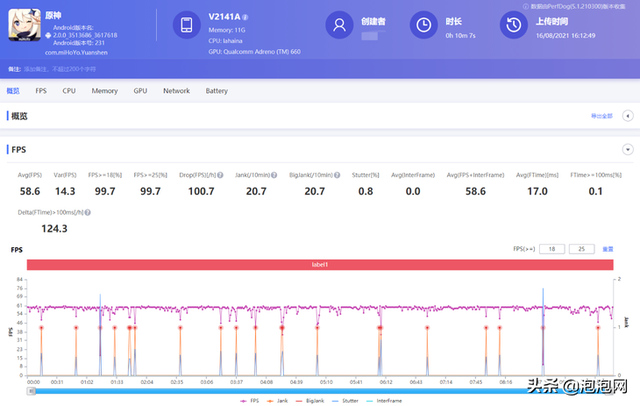The image size is (640, 406).
Task: Click the left handle of the timeline range slider
Action: [31, 391]
